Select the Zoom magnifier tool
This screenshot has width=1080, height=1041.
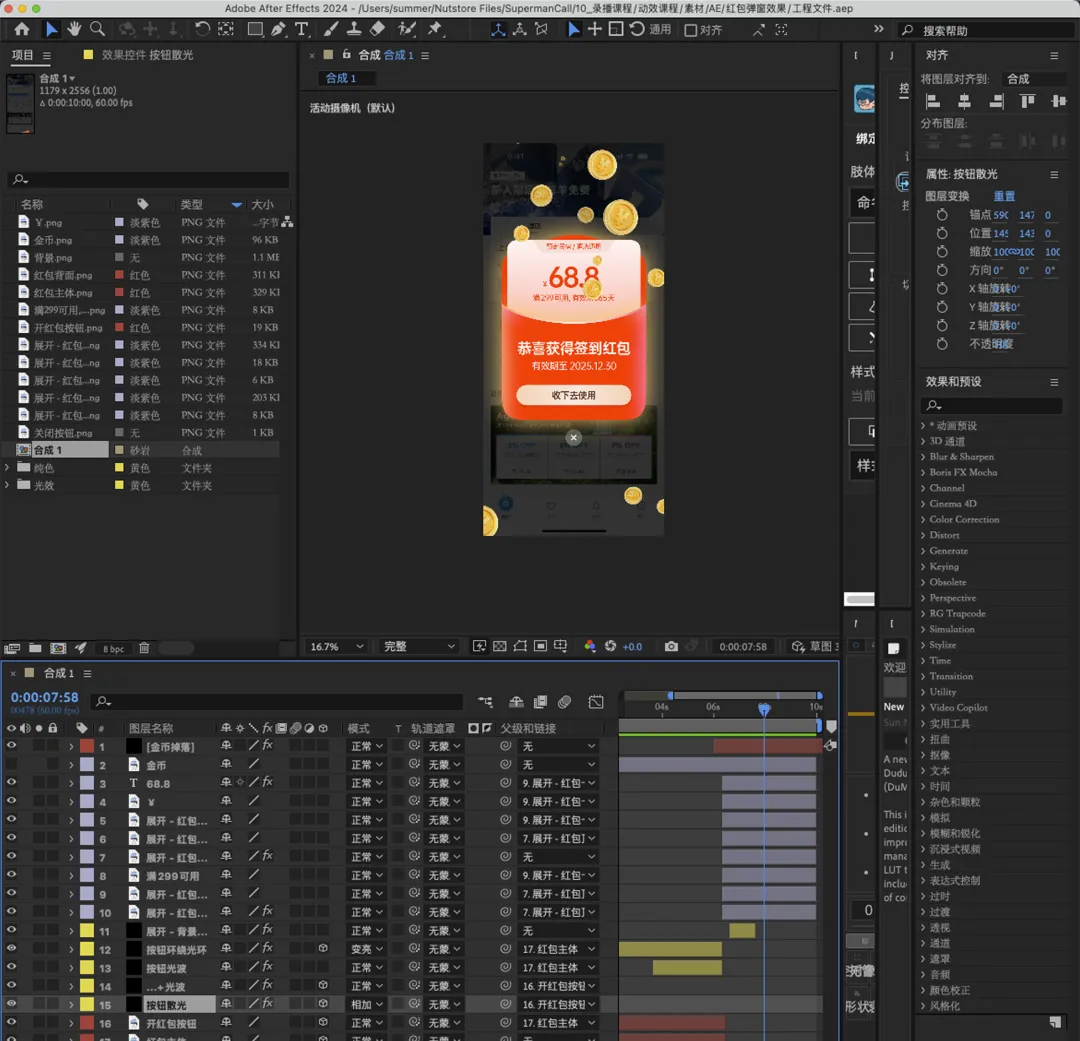click(97, 29)
